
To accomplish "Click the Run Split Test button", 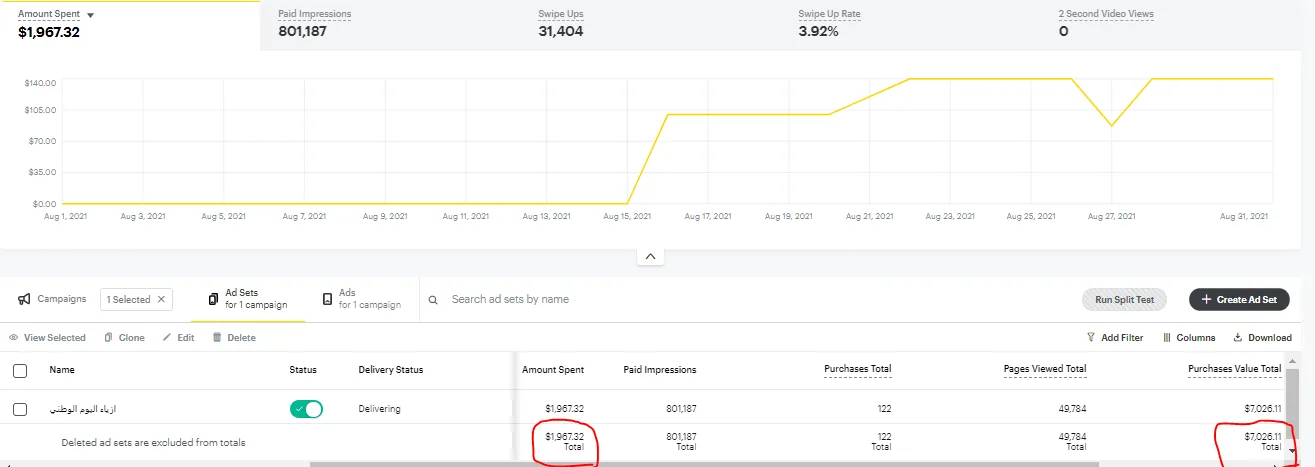I will click(1124, 299).
